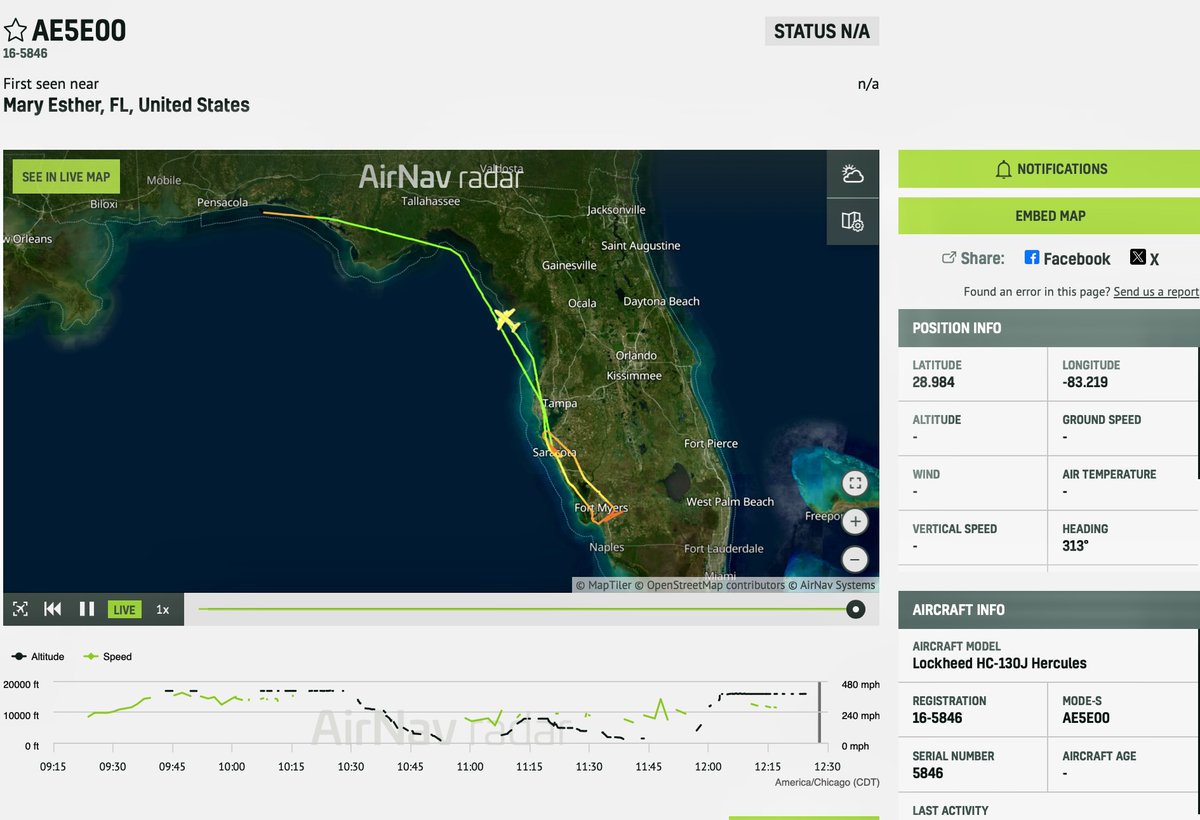Click the SEE IN LIVE MAP button

pos(66,177)
